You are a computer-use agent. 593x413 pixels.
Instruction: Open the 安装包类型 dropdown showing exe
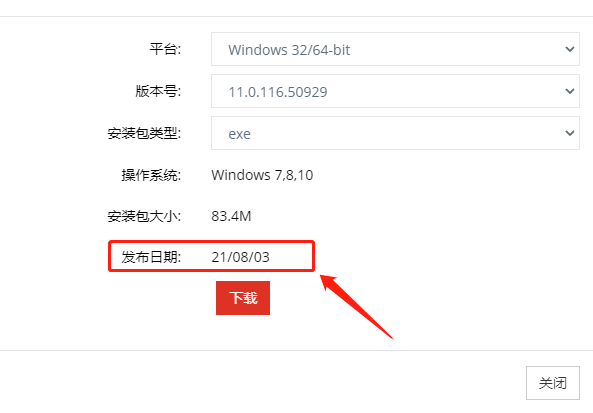tap(395, 133)
